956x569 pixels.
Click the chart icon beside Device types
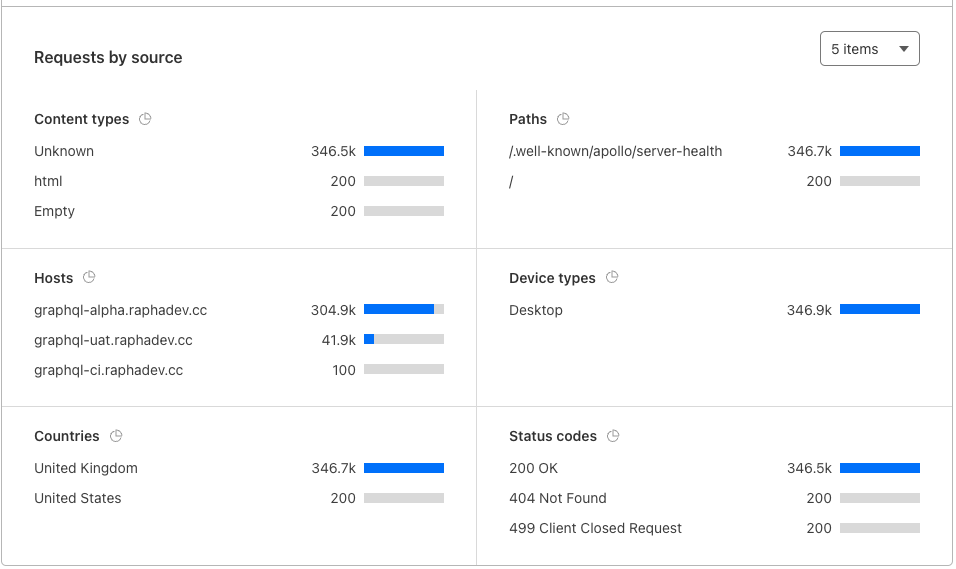(612, 277)
